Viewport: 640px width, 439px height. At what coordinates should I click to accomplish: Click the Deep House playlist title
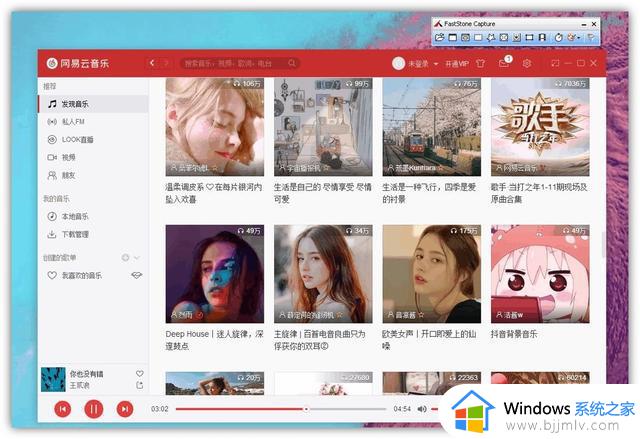(214, 340)
